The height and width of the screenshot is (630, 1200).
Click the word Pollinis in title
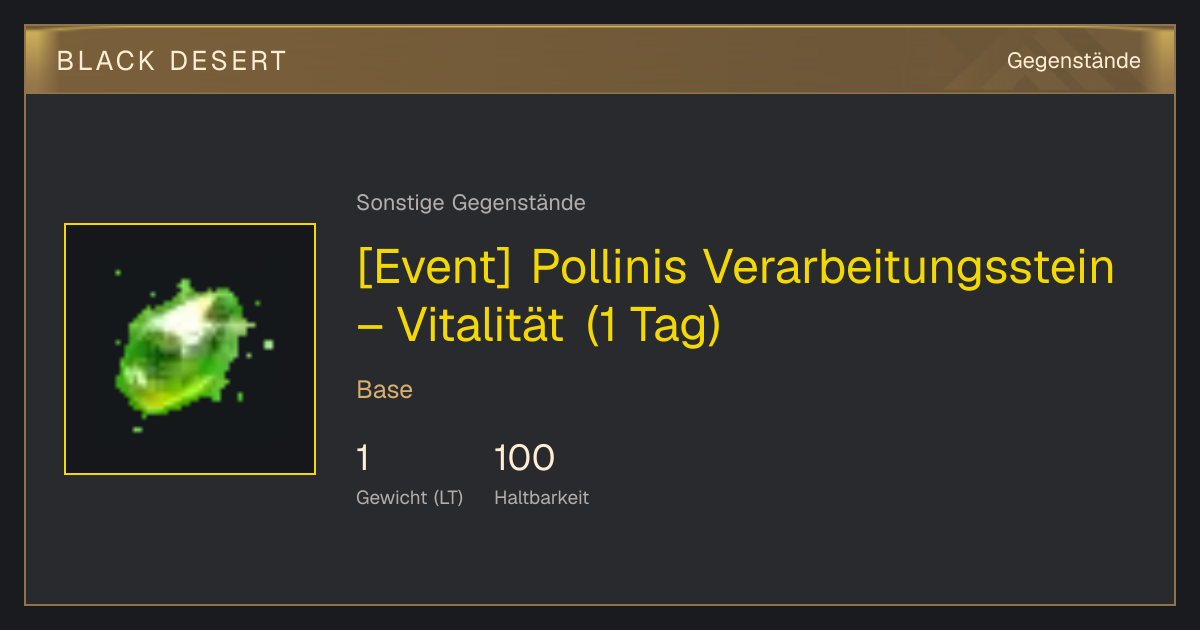[609, 268]
